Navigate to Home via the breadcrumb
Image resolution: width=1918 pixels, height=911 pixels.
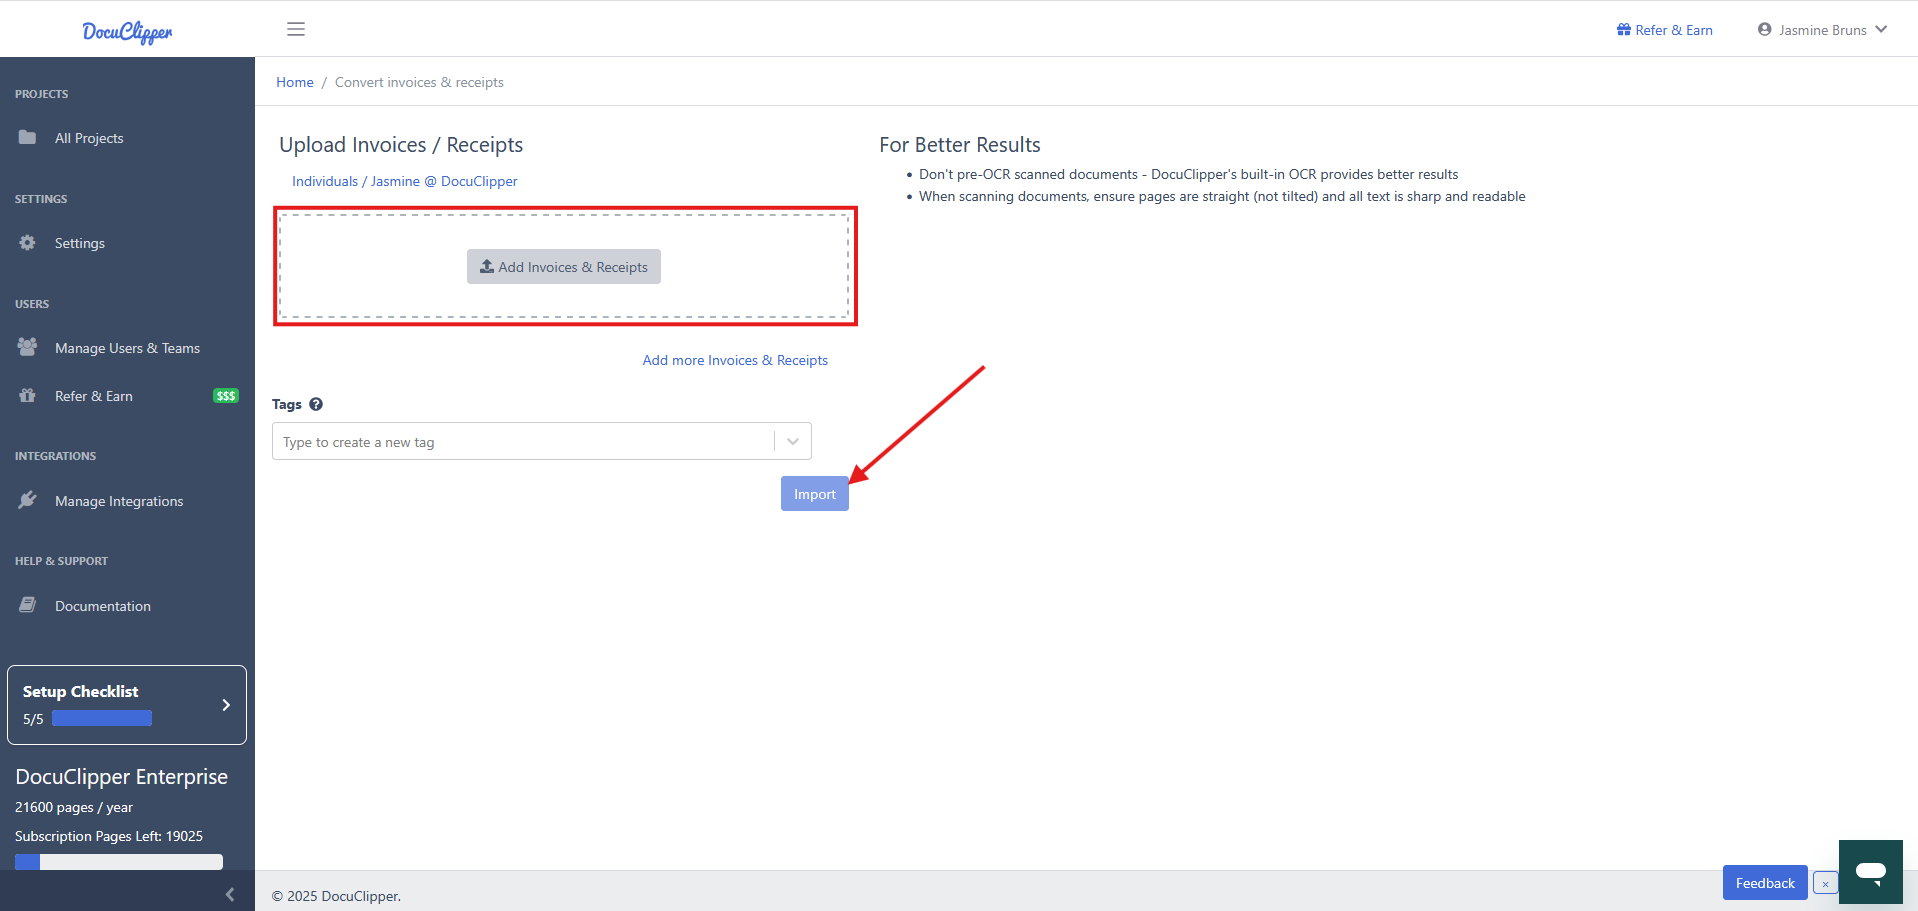[x=294, y=82]
